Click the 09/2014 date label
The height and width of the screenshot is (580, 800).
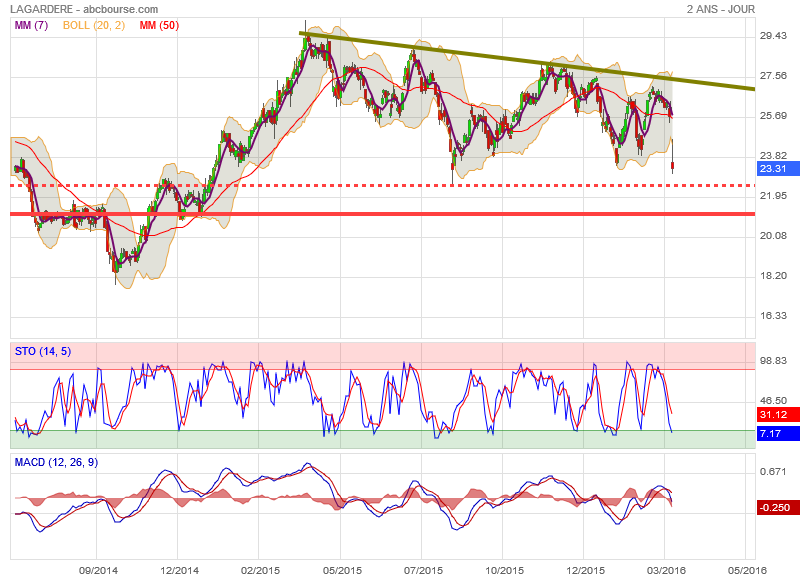coord(98,570)
